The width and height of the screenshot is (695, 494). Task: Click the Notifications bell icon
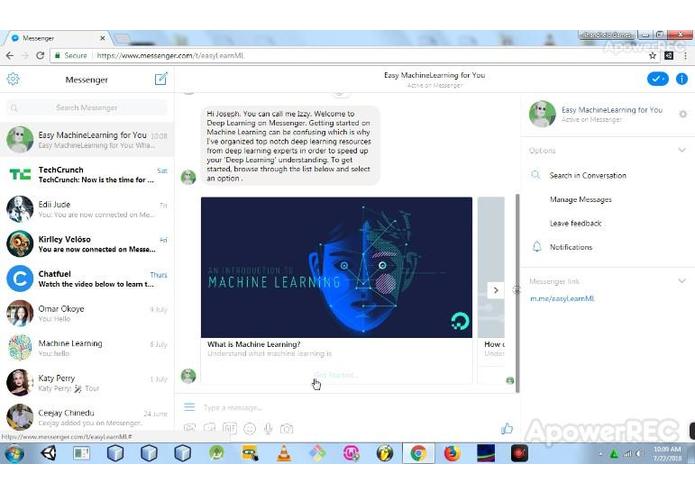[537, 247]
